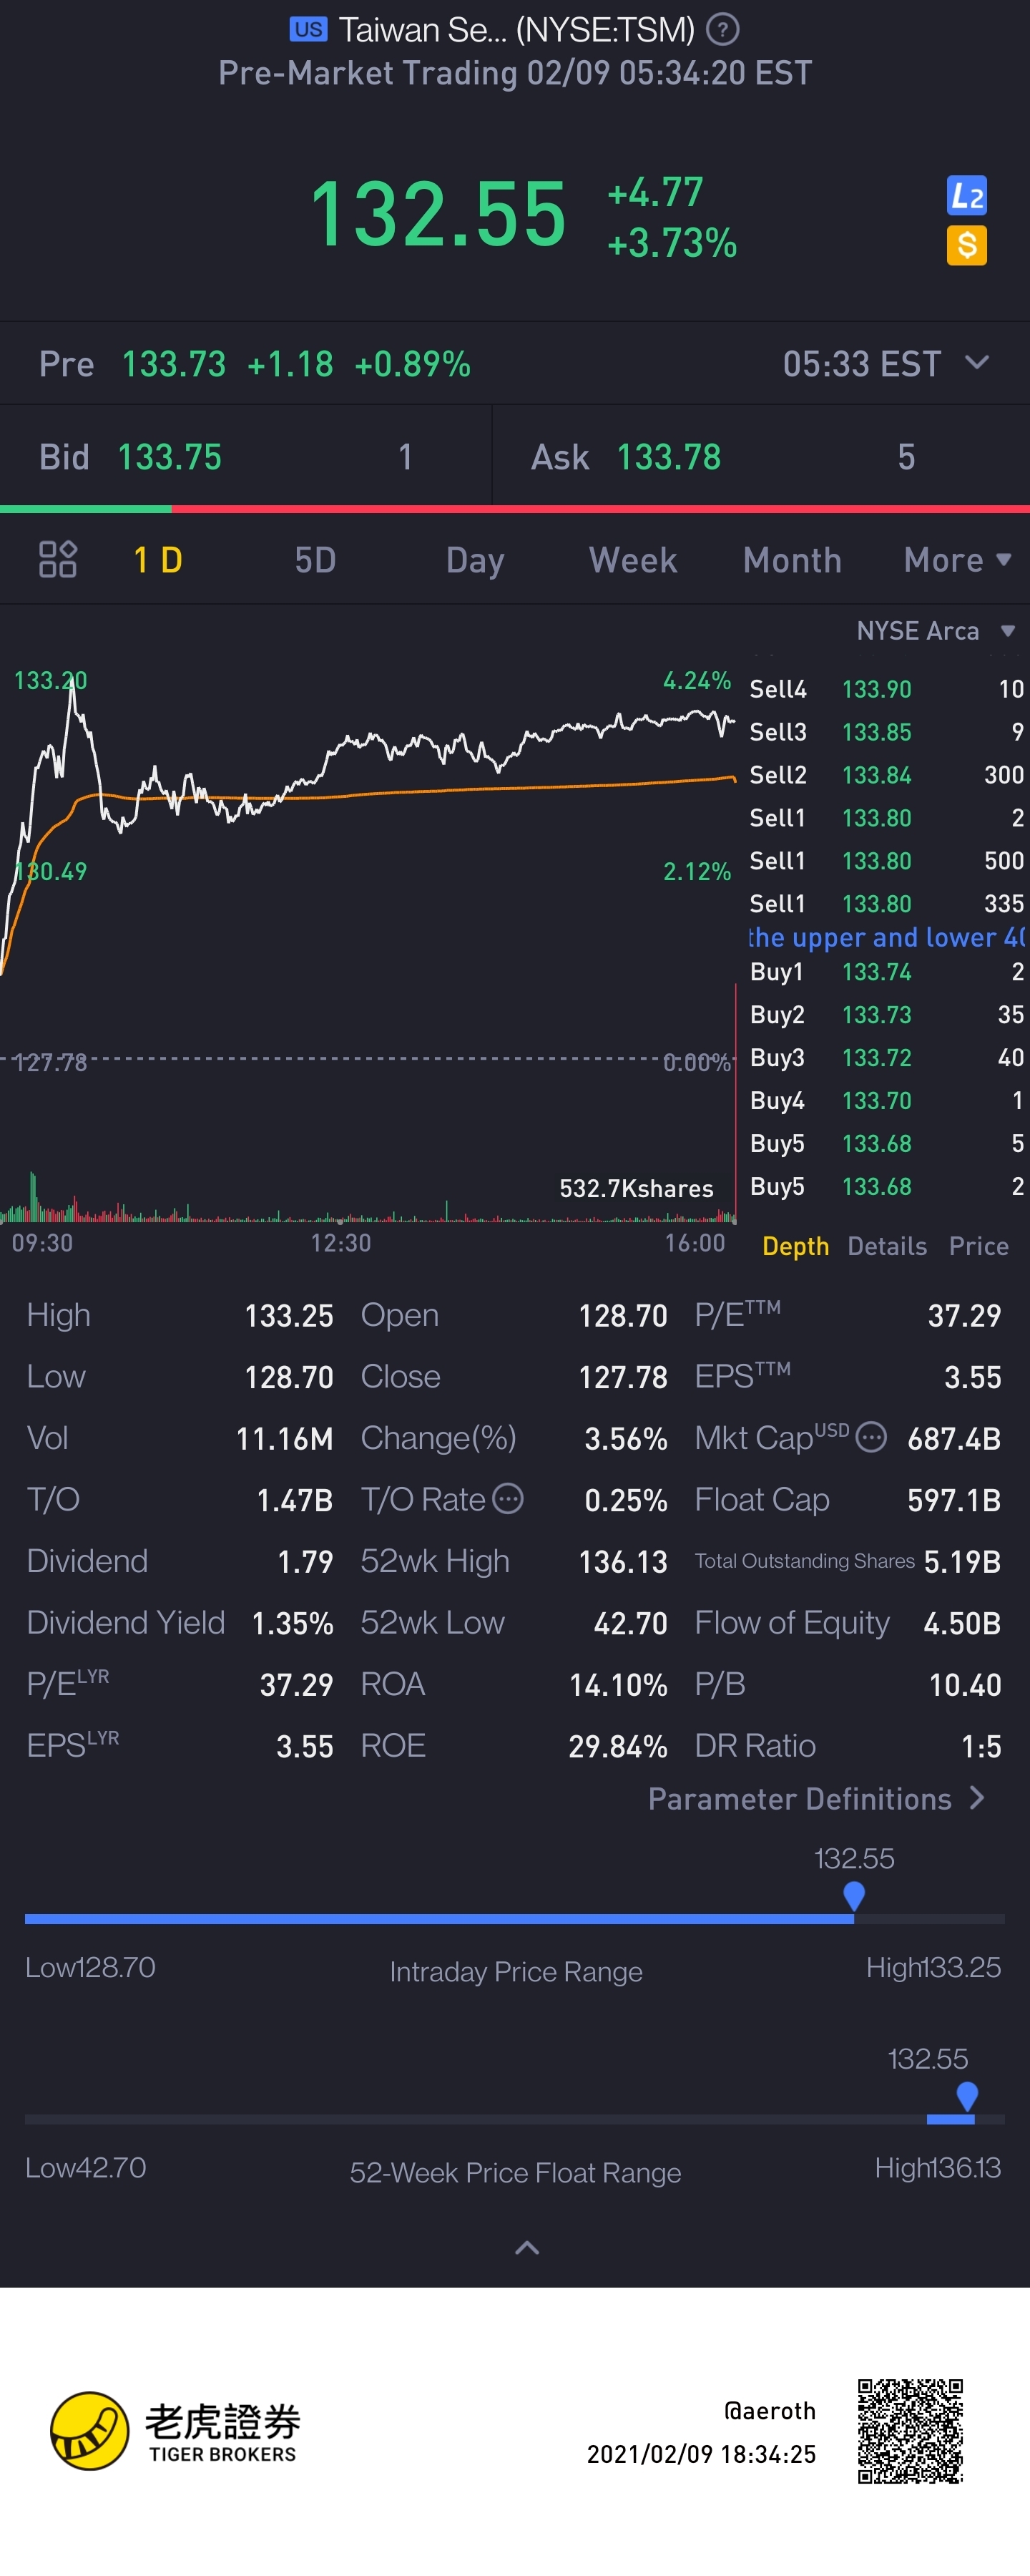1030x2576 pixels.
Task: Tap the help question mark beside NYSE:TSM
Action: (722, 30)
